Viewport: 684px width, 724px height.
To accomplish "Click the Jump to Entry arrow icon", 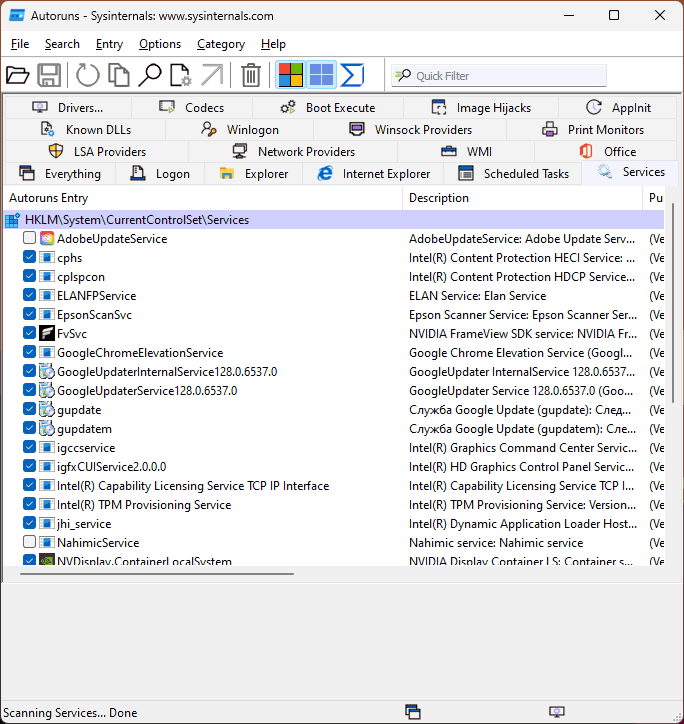I will tap(212, 75).
